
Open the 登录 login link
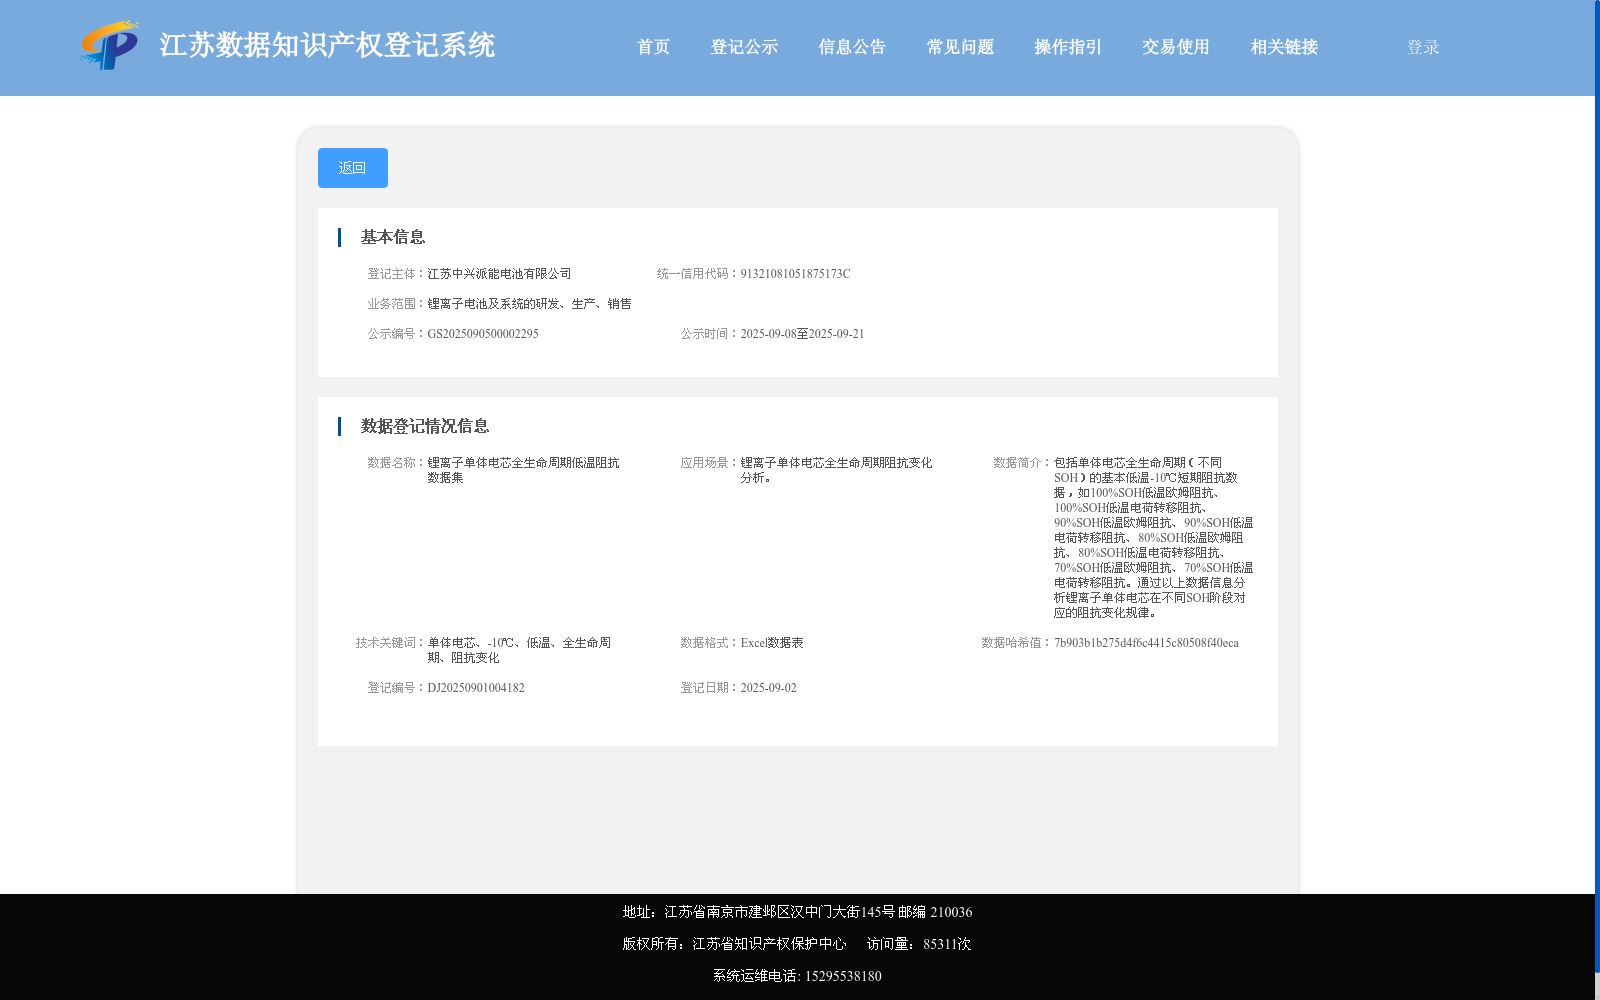point(1420,46)
